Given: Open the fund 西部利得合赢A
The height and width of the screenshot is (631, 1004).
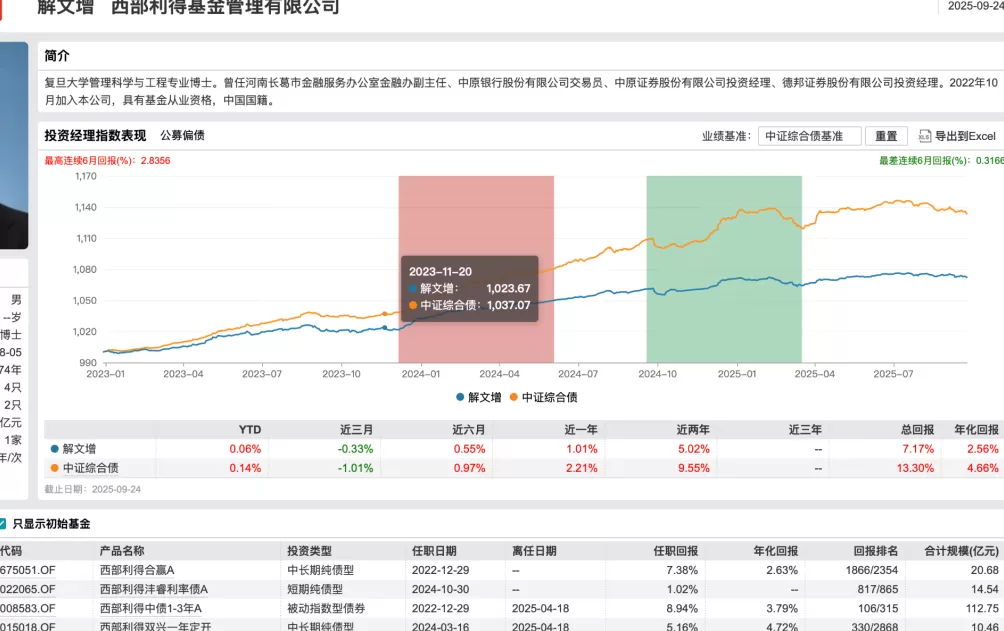Looking at the screenshot, I should [139, 570].
